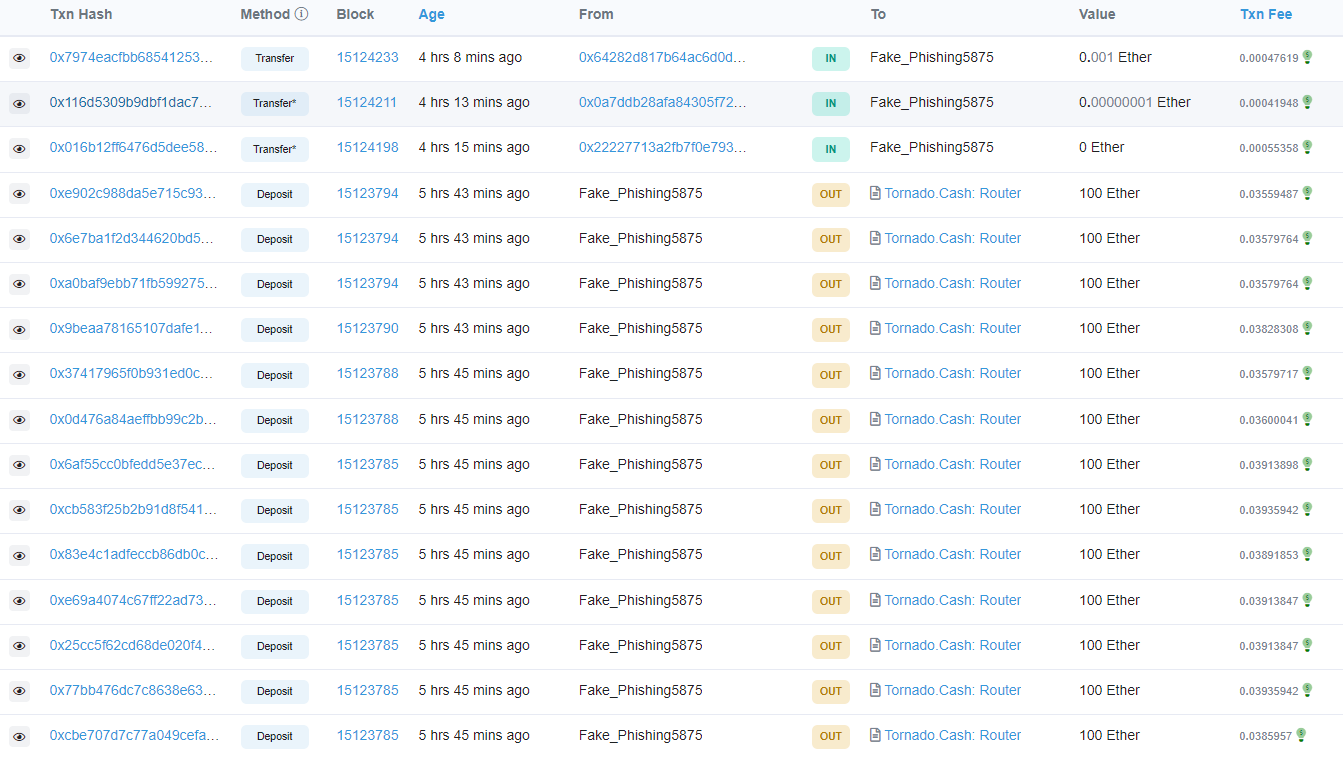Click gas bulb icon next to fee 0.00055358
This screenshot has width=1344, height=758.
[x=1307, y=147]
